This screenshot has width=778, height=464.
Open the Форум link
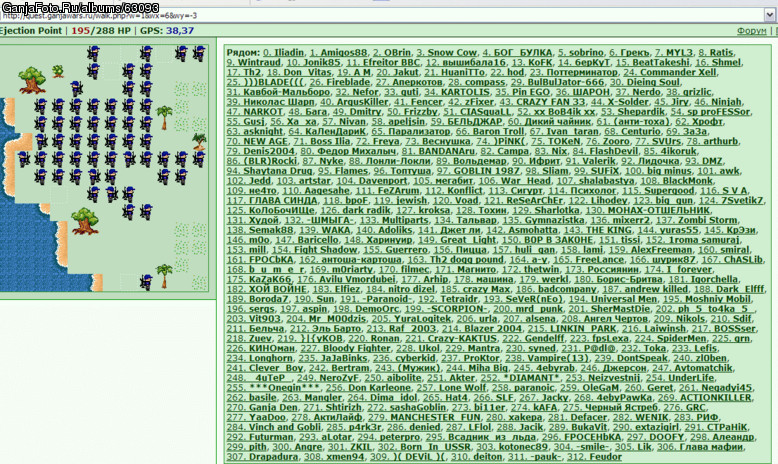click(x=751, y=31)
